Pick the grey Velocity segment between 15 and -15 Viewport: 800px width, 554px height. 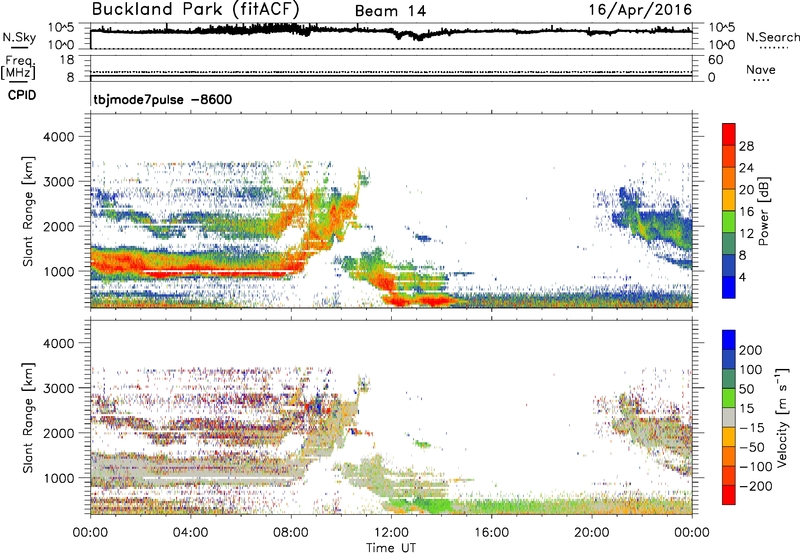(729, 418)
